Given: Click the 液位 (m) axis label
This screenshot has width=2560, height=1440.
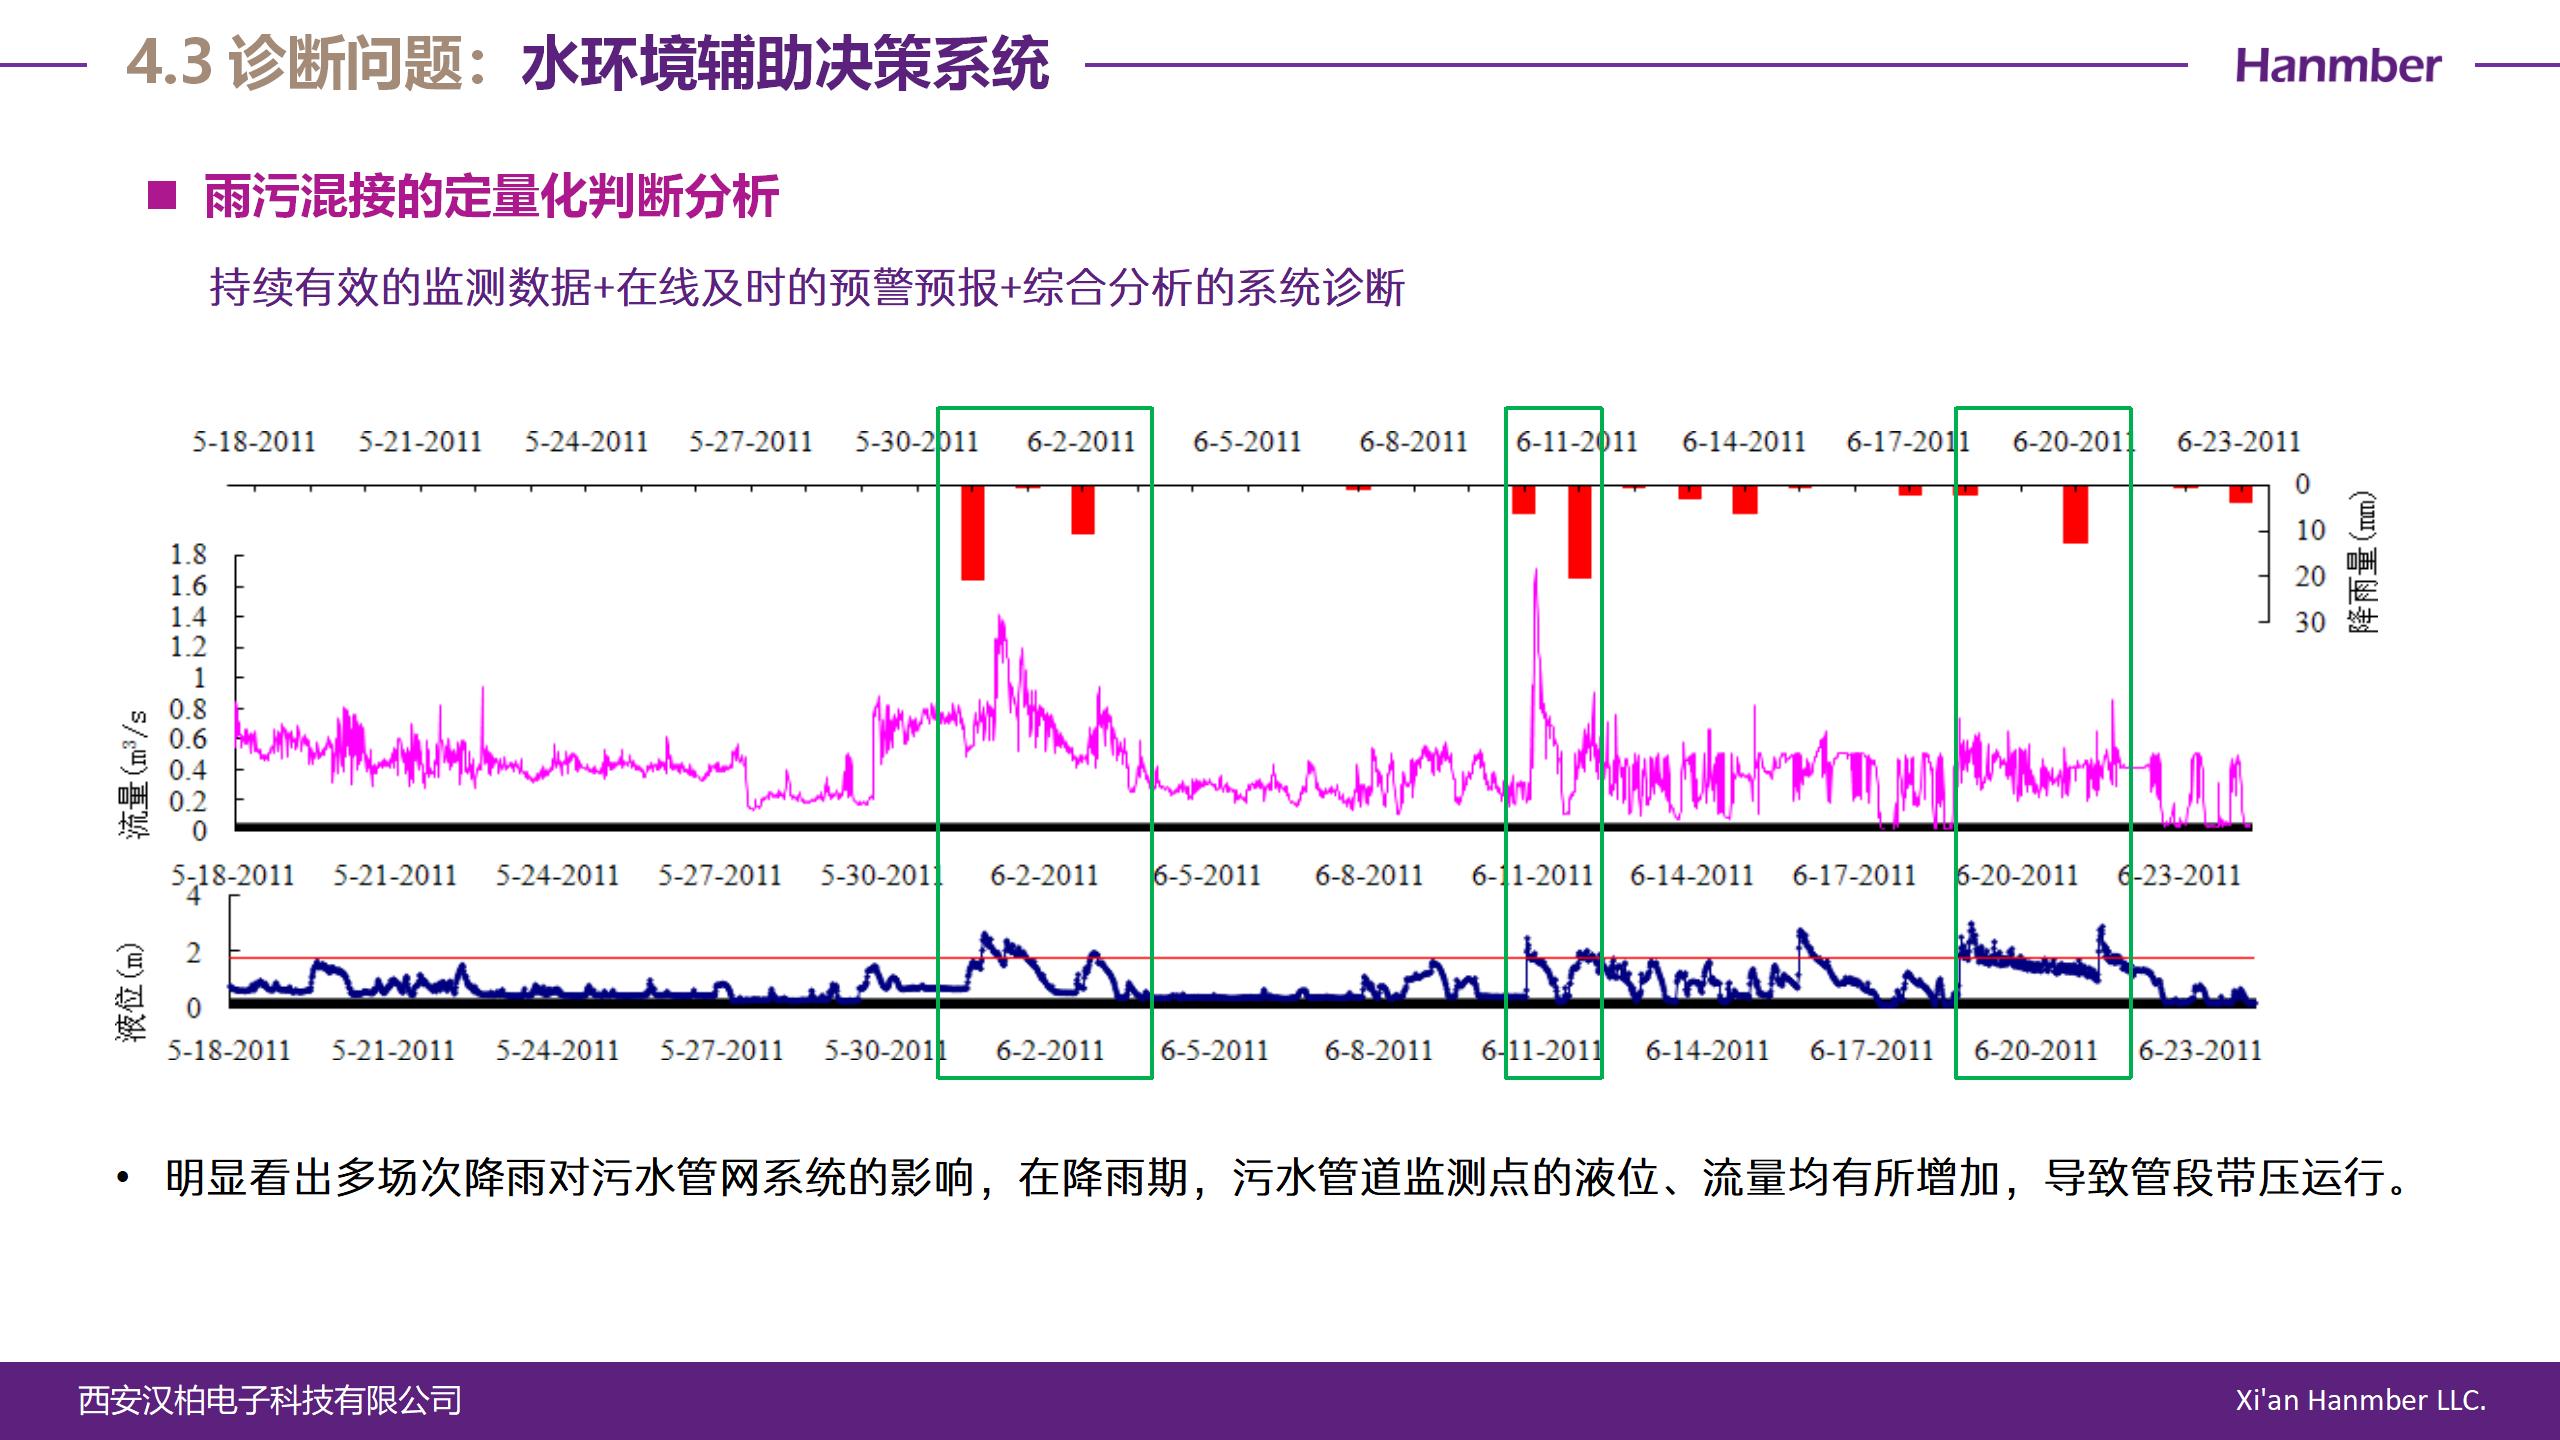Looking at the screenshot, I should click(131, 992).
